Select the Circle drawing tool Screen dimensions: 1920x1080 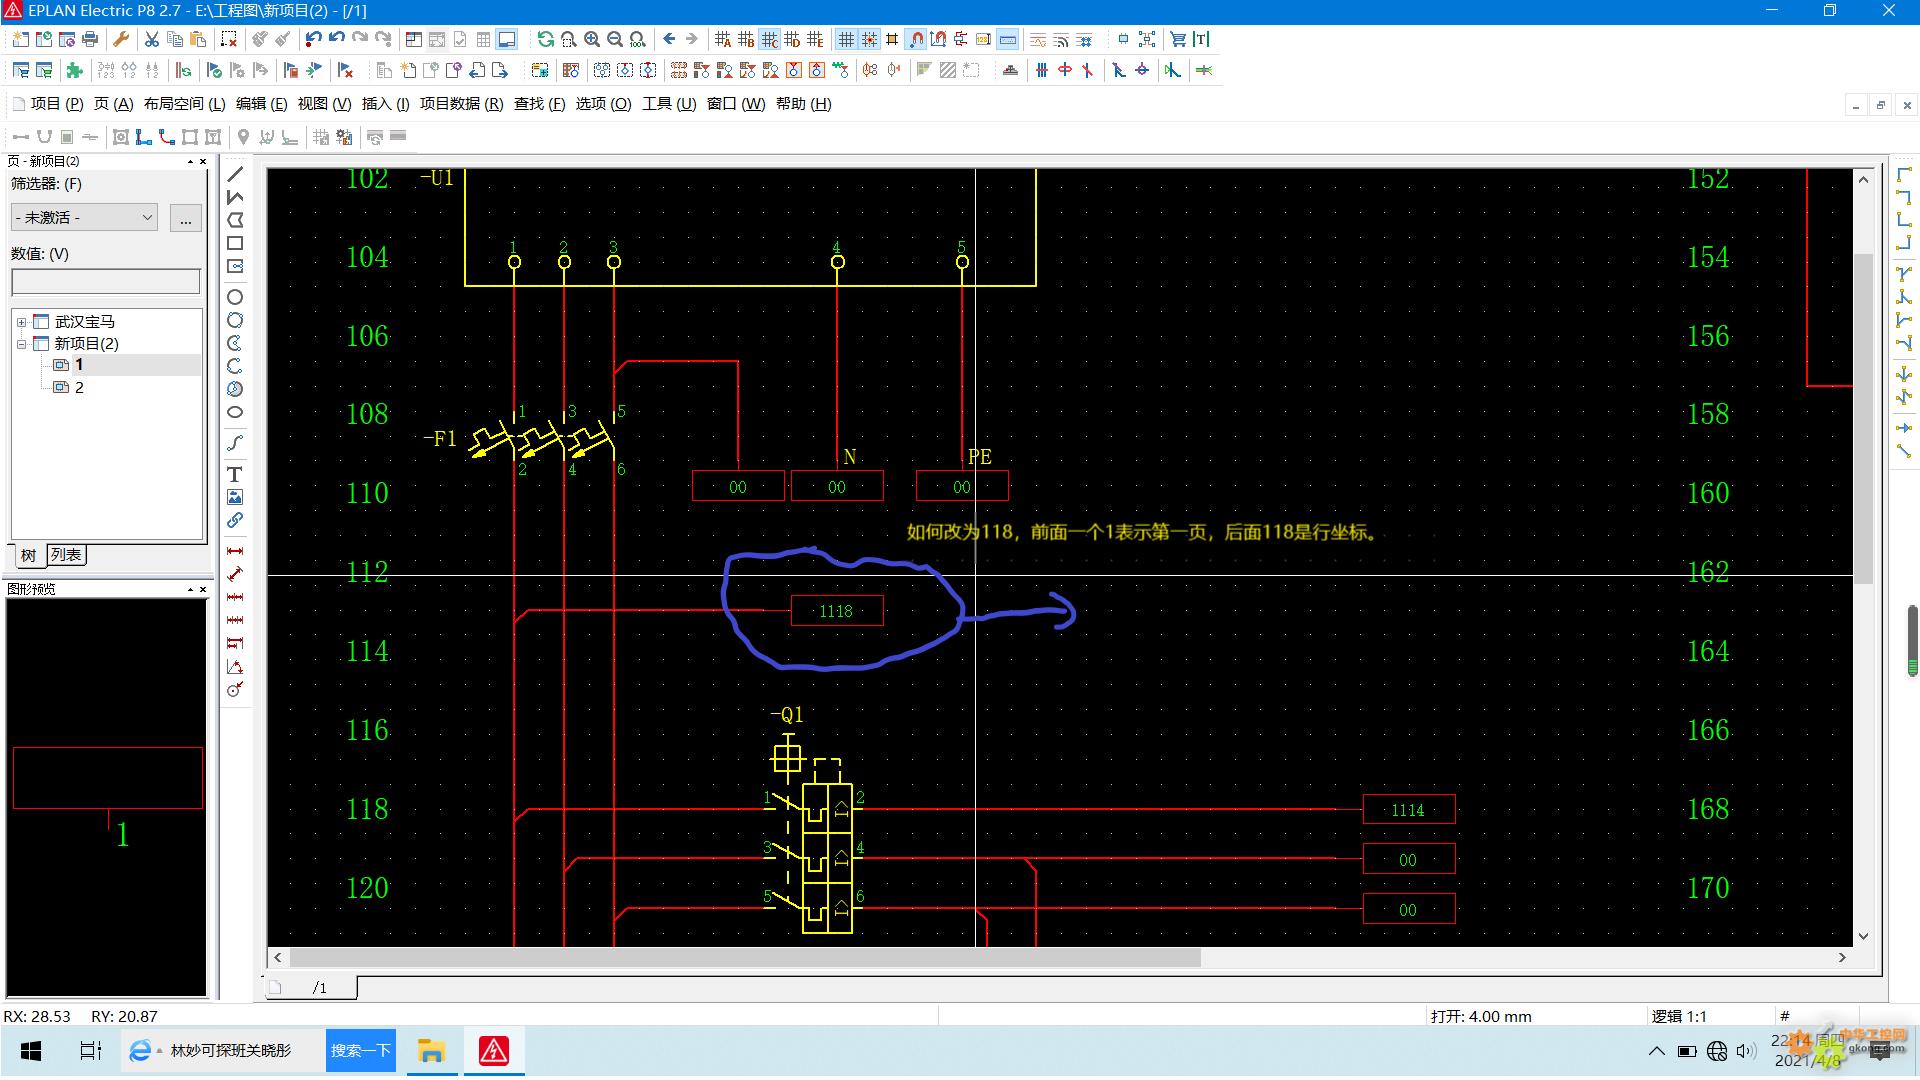coord(235,297)
